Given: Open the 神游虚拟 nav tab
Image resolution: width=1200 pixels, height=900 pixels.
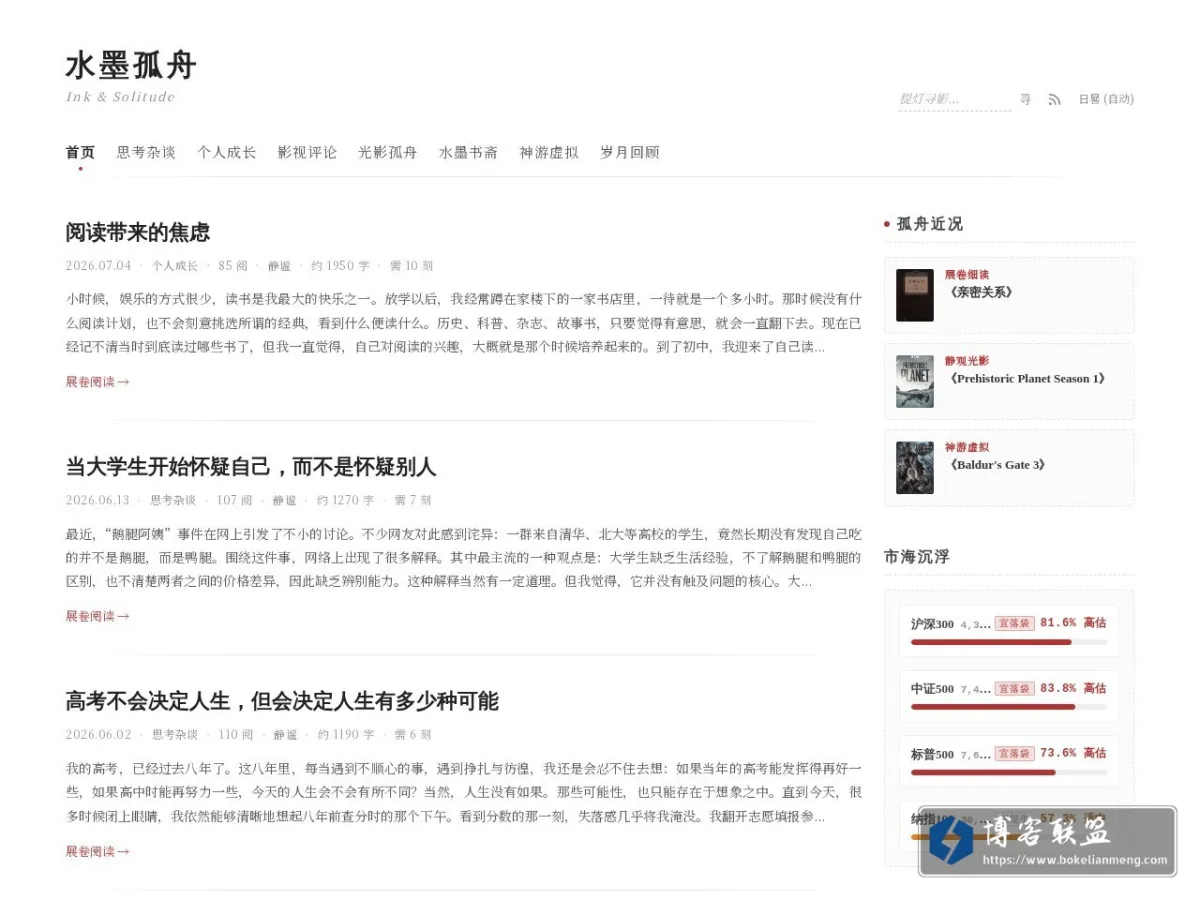Looking at the screenshot, I should (549, 152).
